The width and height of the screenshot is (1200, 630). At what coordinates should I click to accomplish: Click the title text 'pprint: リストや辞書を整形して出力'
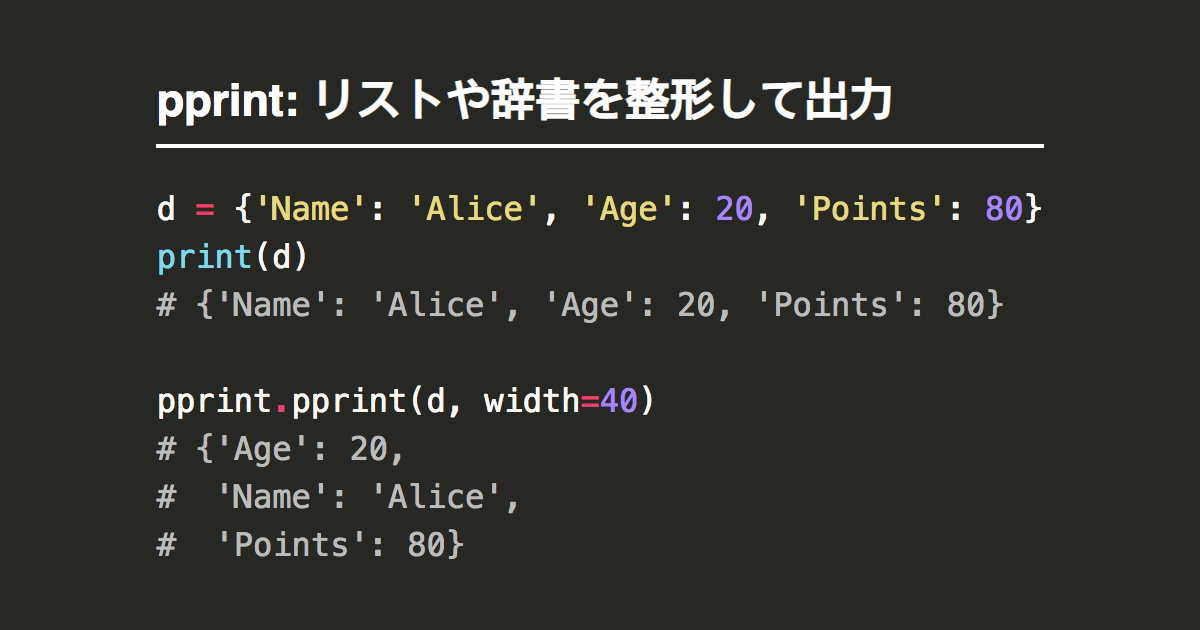click(524, 104)
